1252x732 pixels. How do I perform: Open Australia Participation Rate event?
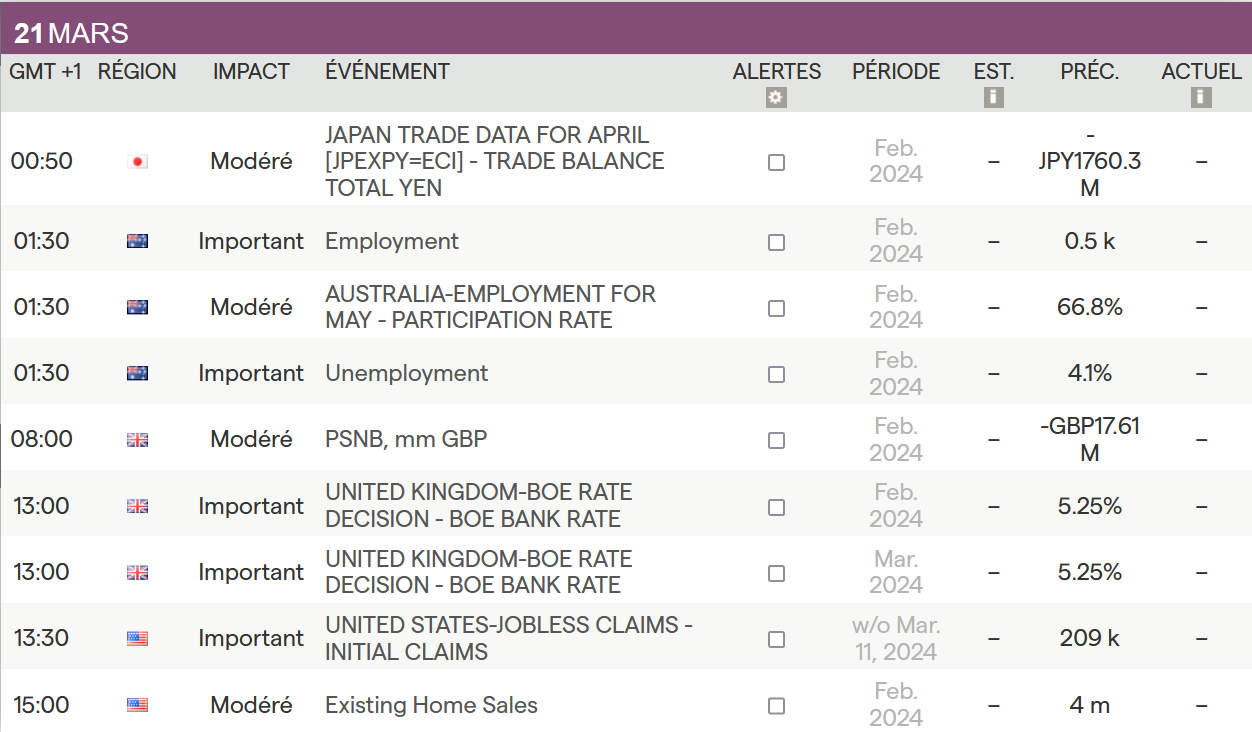point(490,307)
